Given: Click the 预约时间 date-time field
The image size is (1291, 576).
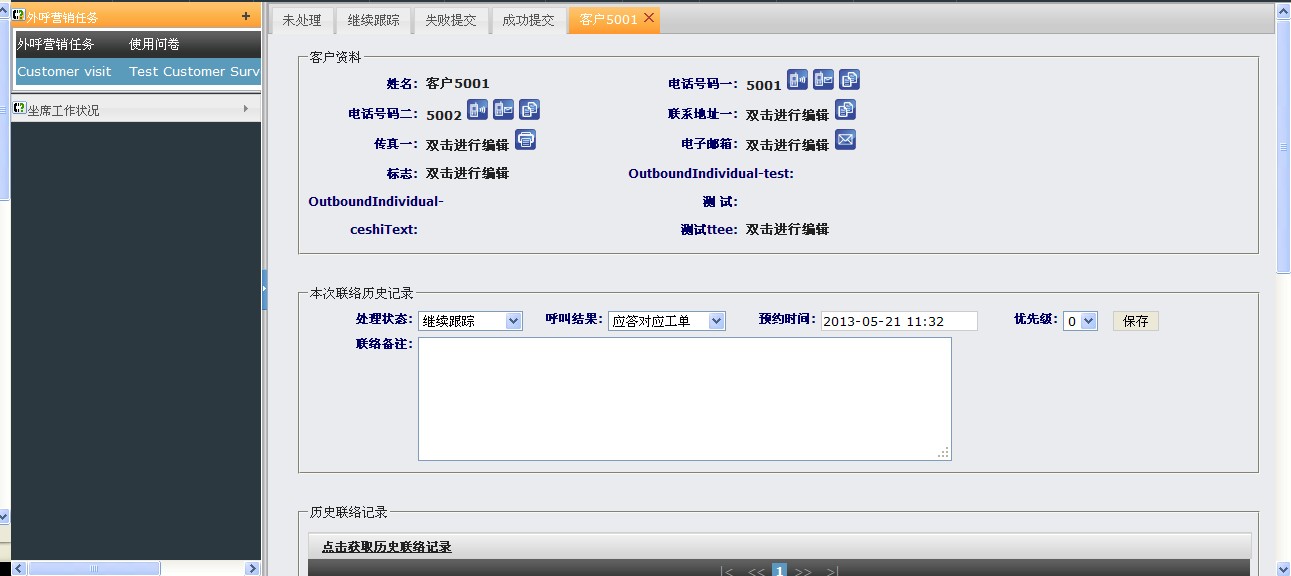Looking at the screenshot, I should tap(898, 321).
